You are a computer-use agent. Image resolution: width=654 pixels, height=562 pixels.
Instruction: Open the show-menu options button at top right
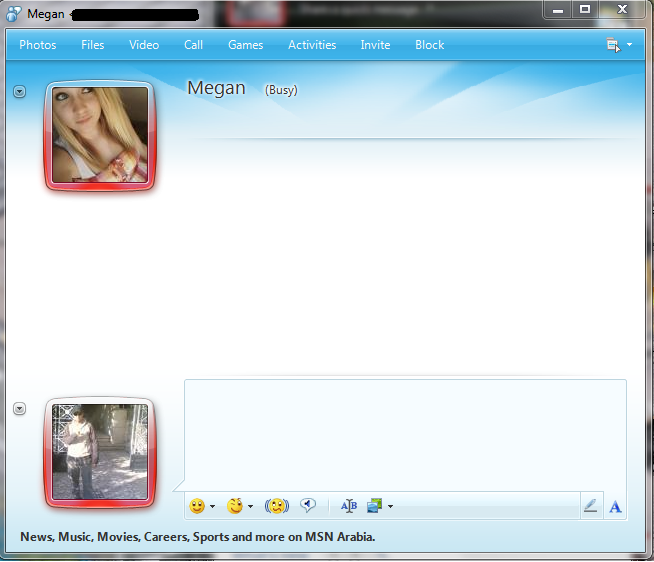(618, 45)
